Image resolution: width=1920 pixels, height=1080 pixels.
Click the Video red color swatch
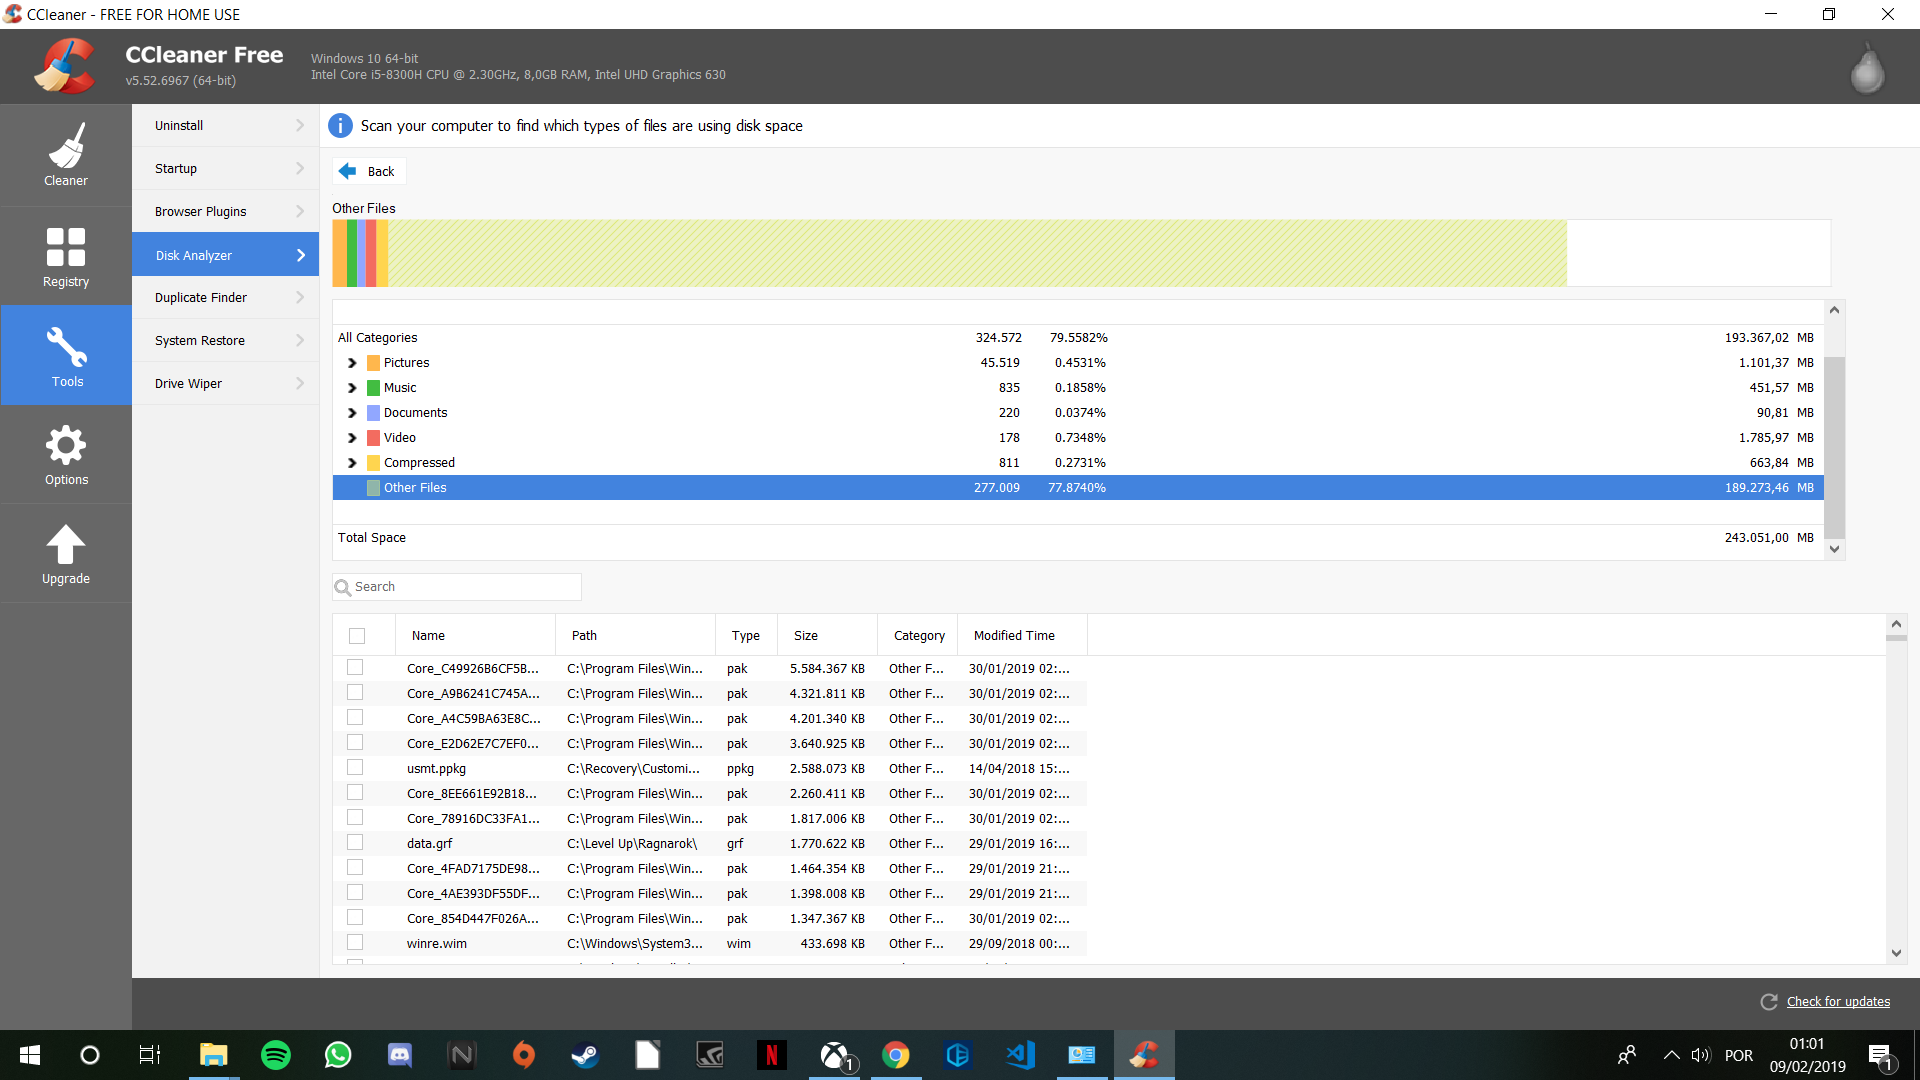click(x=373, y=438)
